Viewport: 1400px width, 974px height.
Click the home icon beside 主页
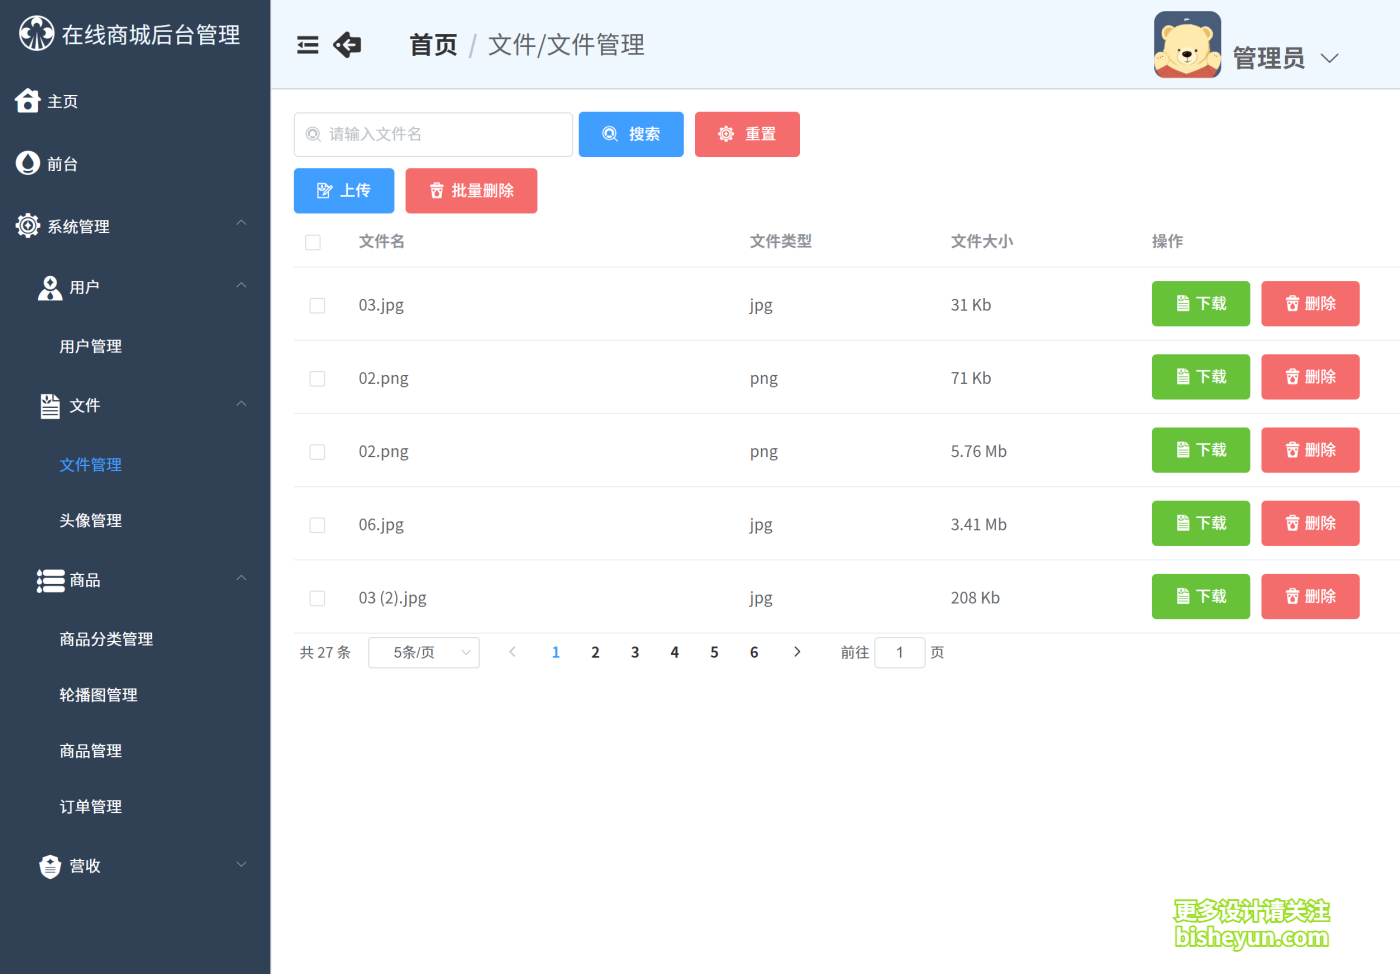point(28,100)
